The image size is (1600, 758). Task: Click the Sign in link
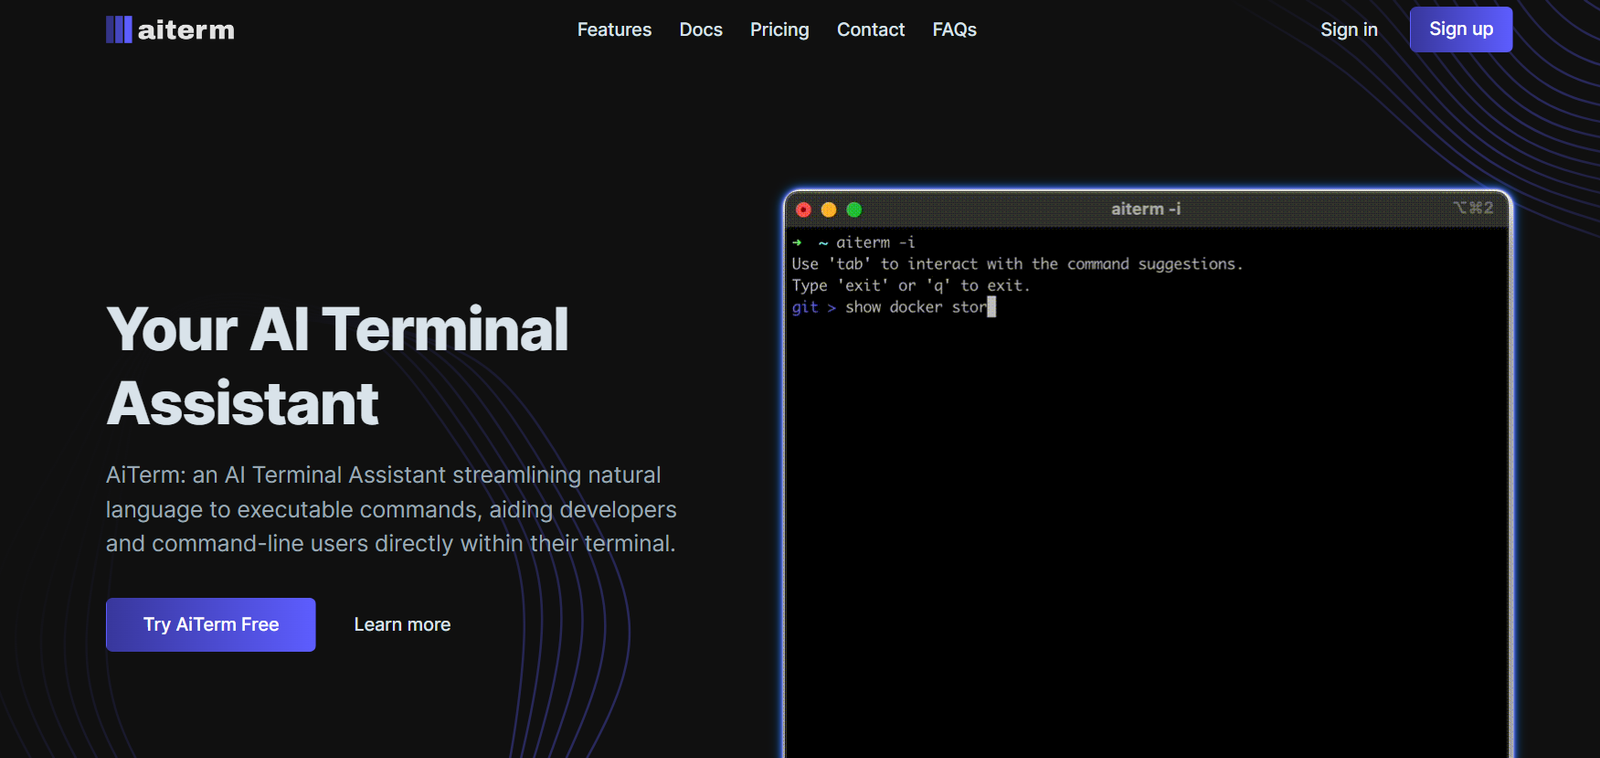(1348, 30)
